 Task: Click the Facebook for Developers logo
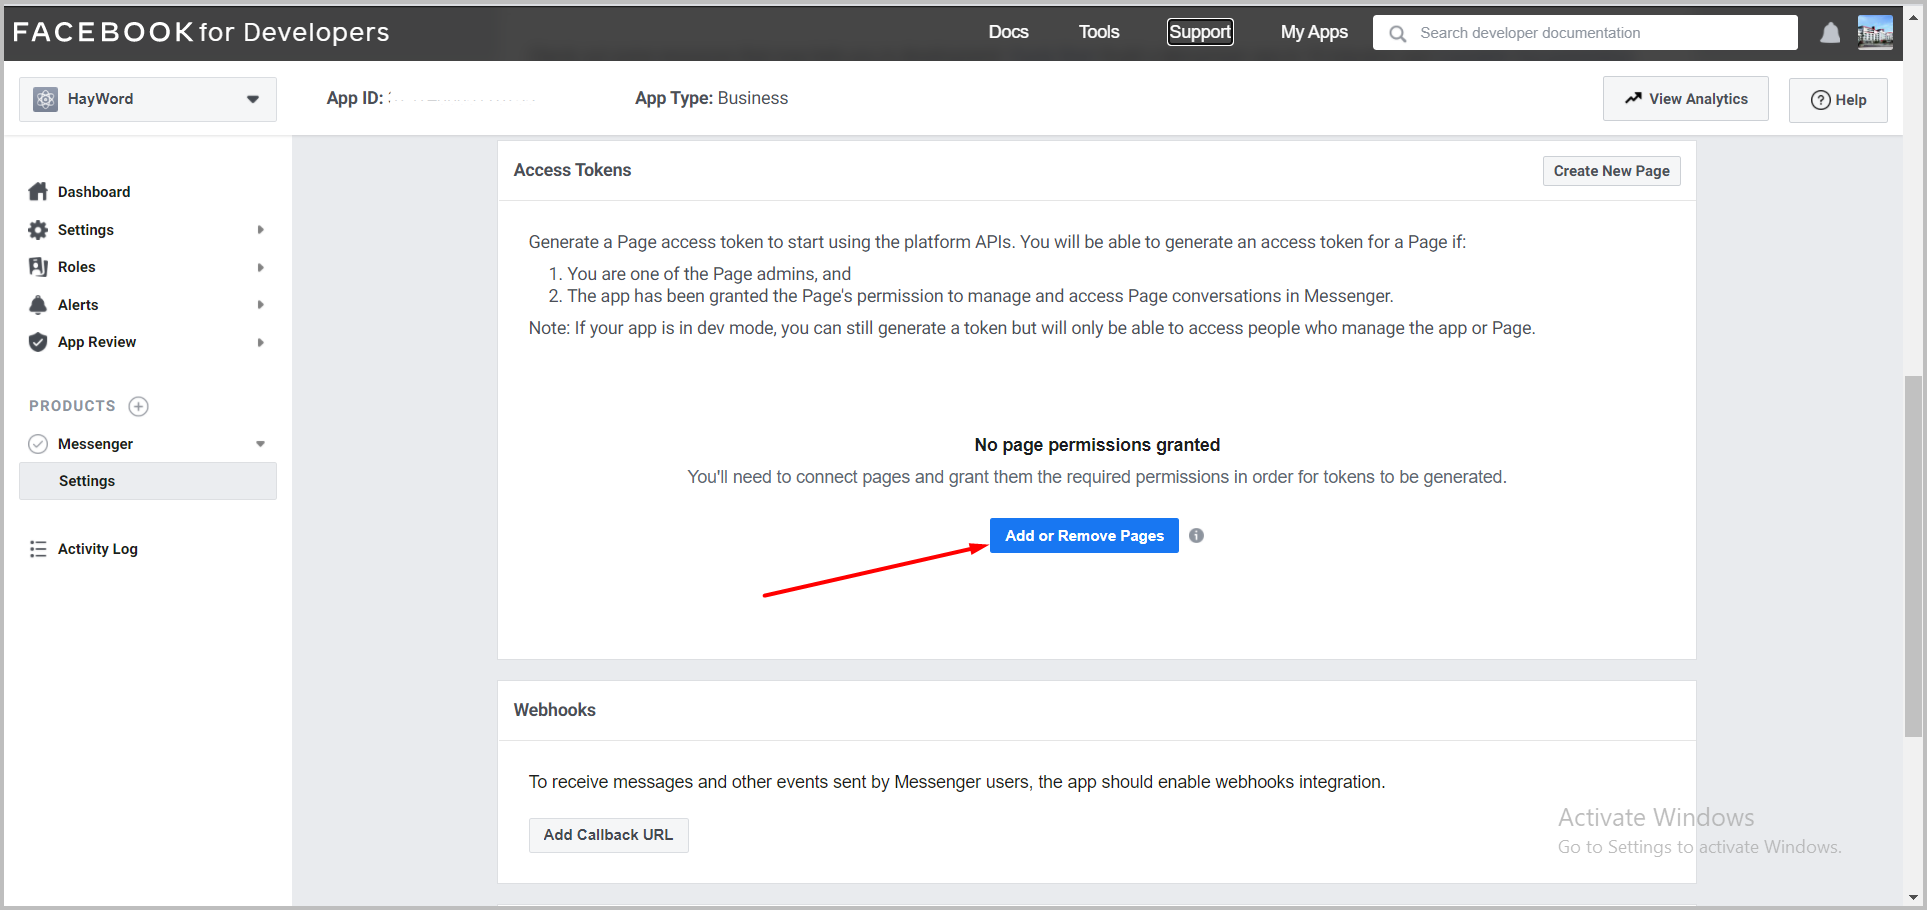201,32
